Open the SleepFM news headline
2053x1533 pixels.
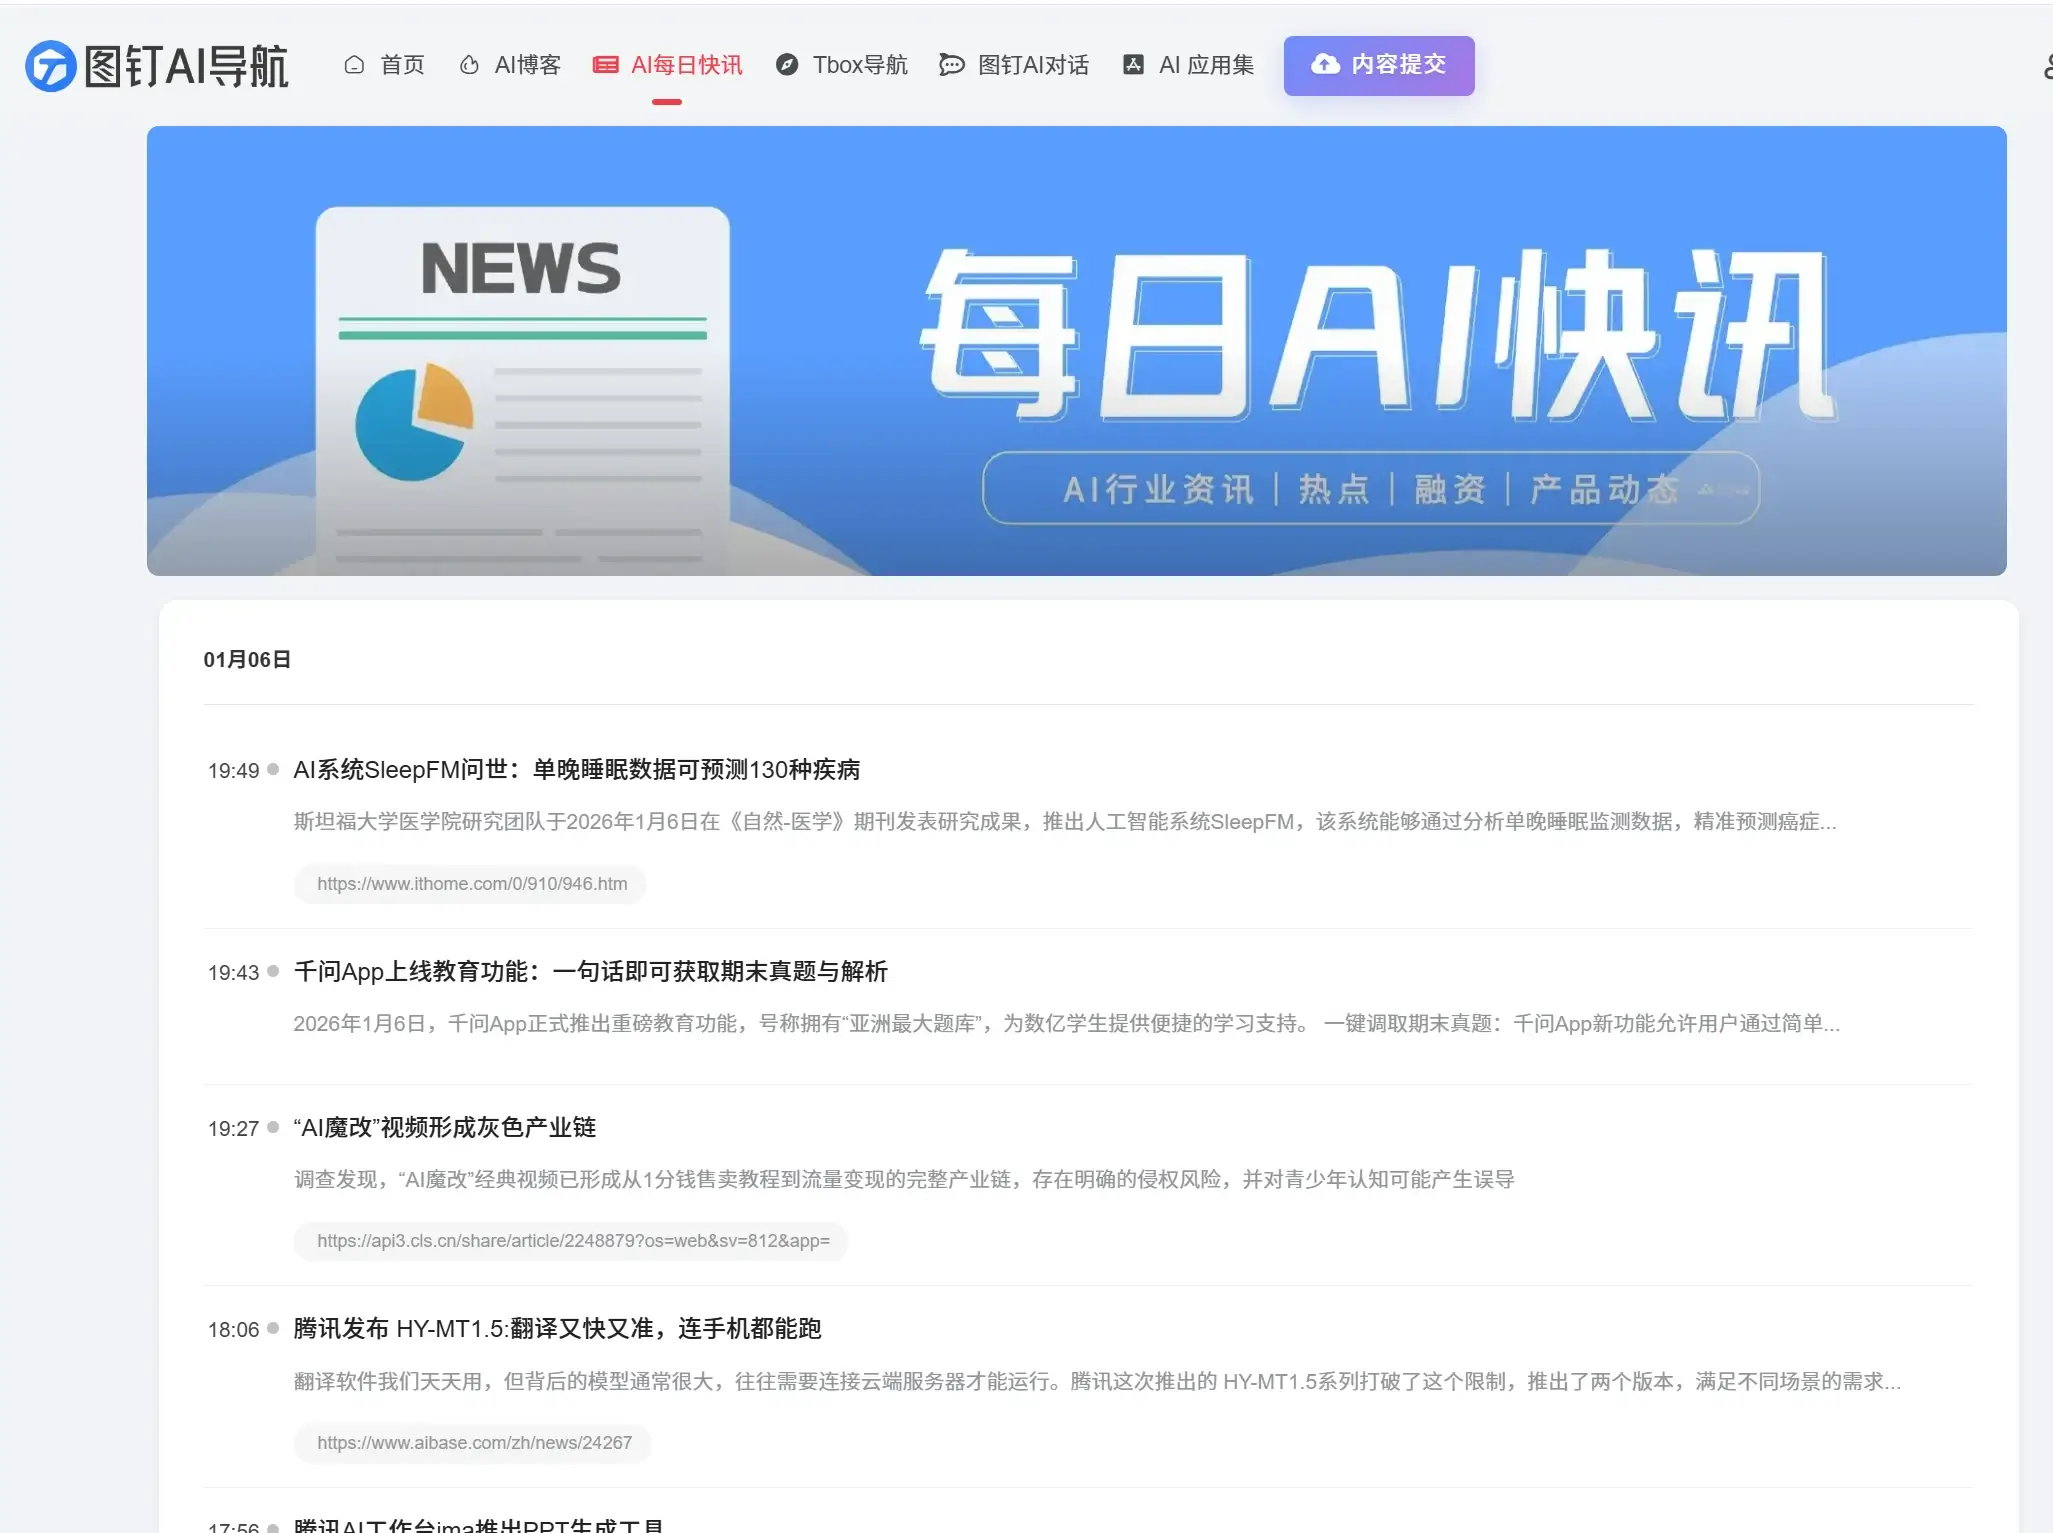click(x=576, y=770)
